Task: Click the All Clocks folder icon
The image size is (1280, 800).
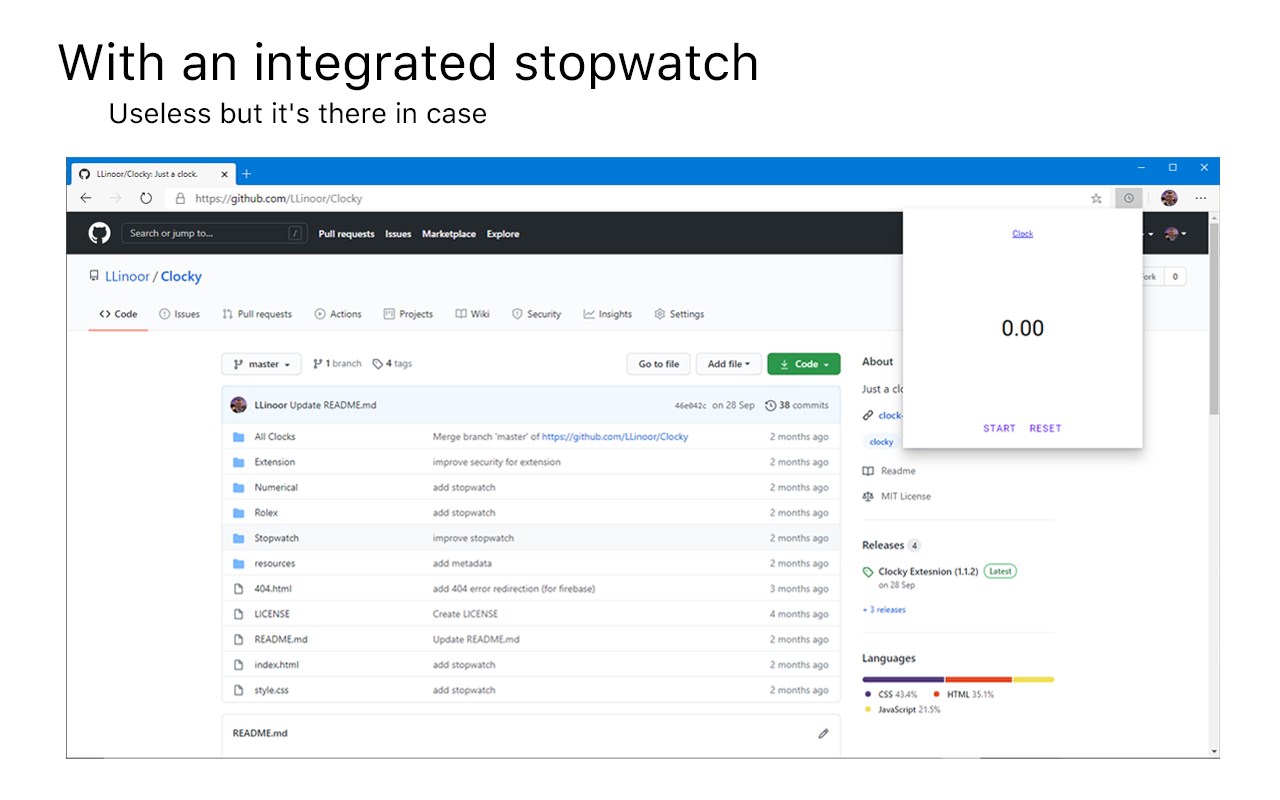Action: click(238, 437)
